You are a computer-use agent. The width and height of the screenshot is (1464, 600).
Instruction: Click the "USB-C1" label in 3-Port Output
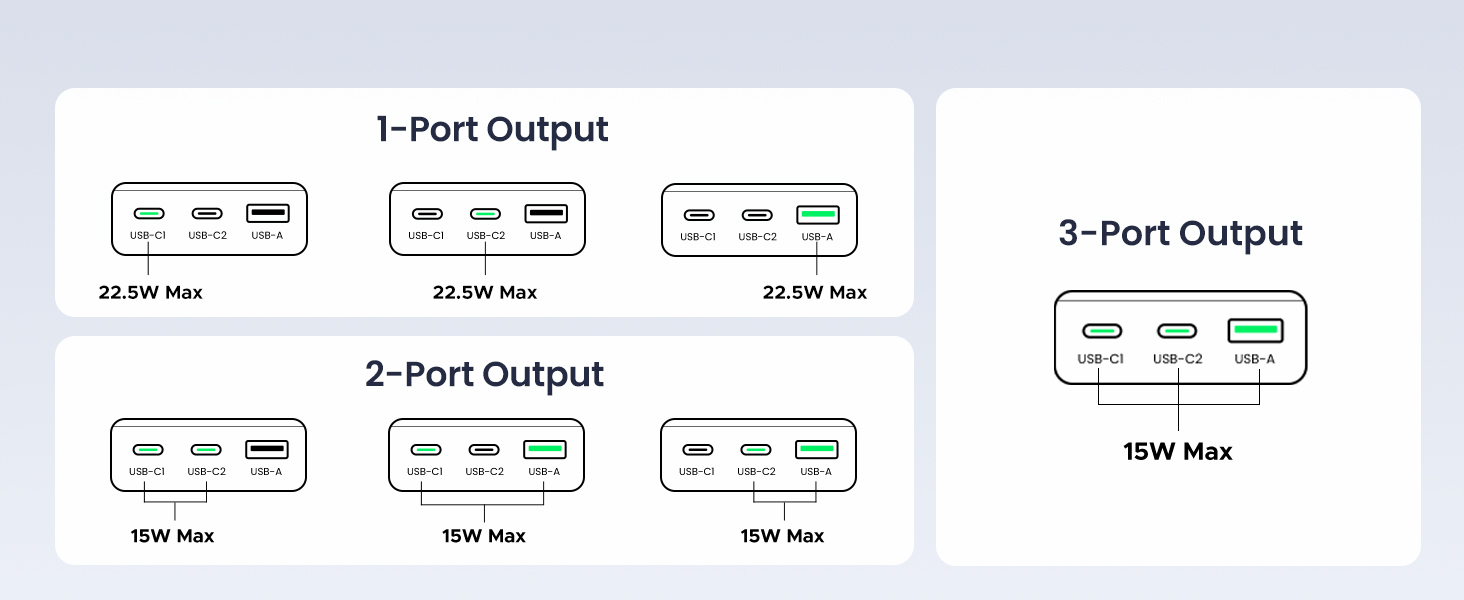pos(1100,359)
